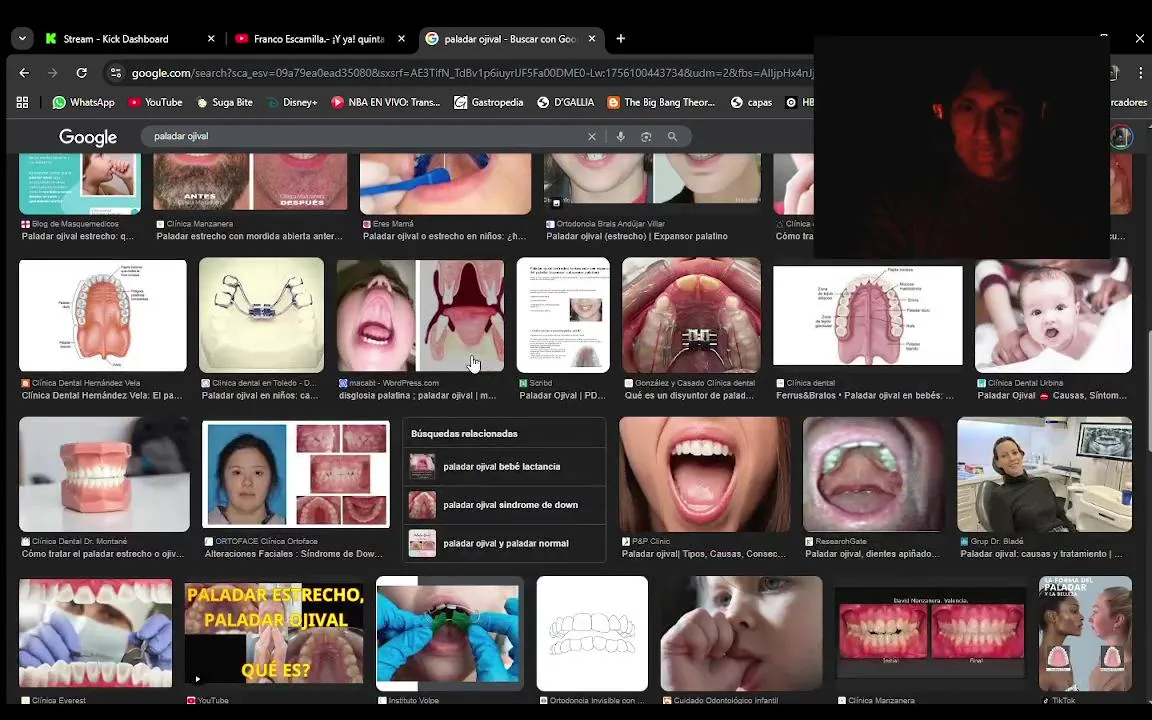Image resolution: width=1152 pixels, height=720 pixels.
Task: Switch to the Franco Escamilla YouTube tab
Action: tap(319, 39)
